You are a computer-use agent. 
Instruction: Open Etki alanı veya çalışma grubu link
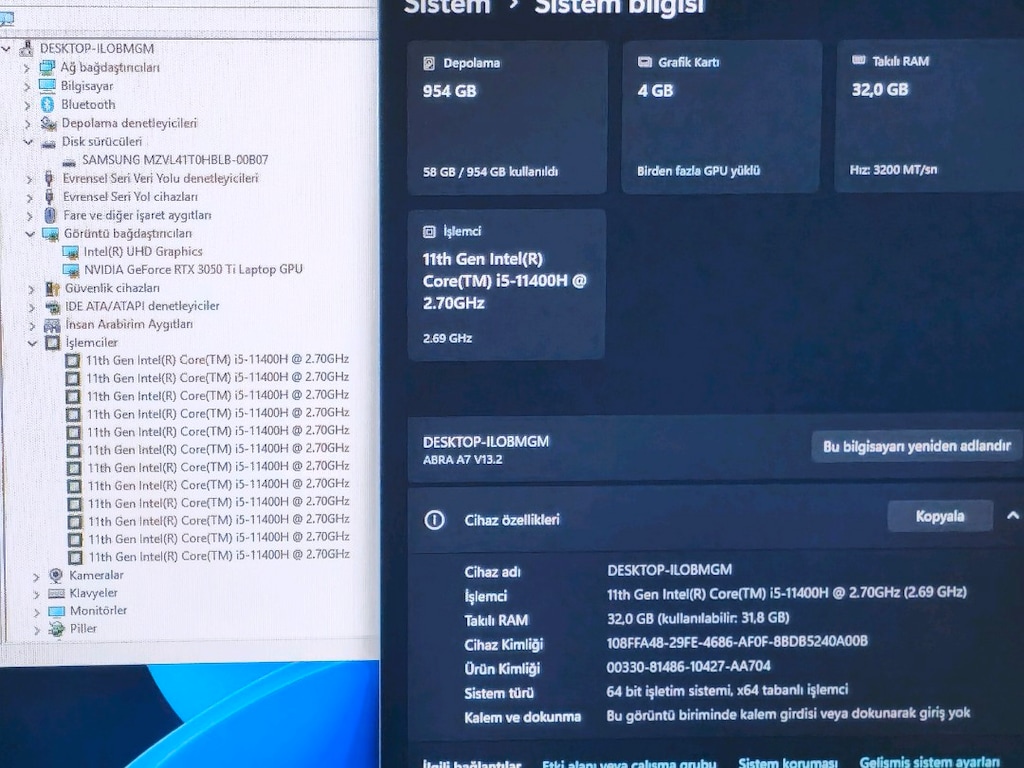coord(629,763)
